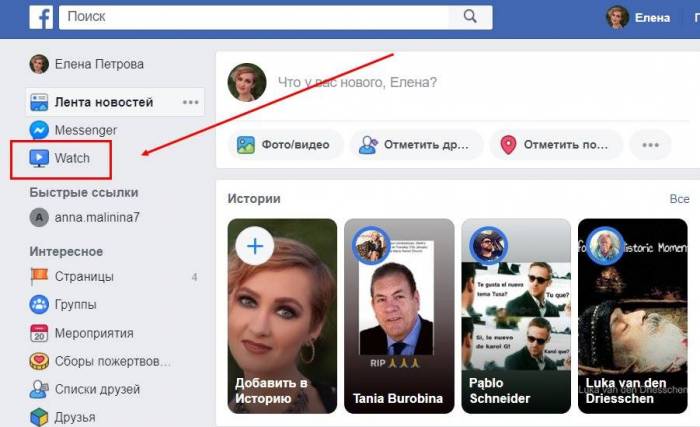This screenshot has height=427, width=700.
Task: Open the Friends (Друзья) item
Action: tap(75, 416)
